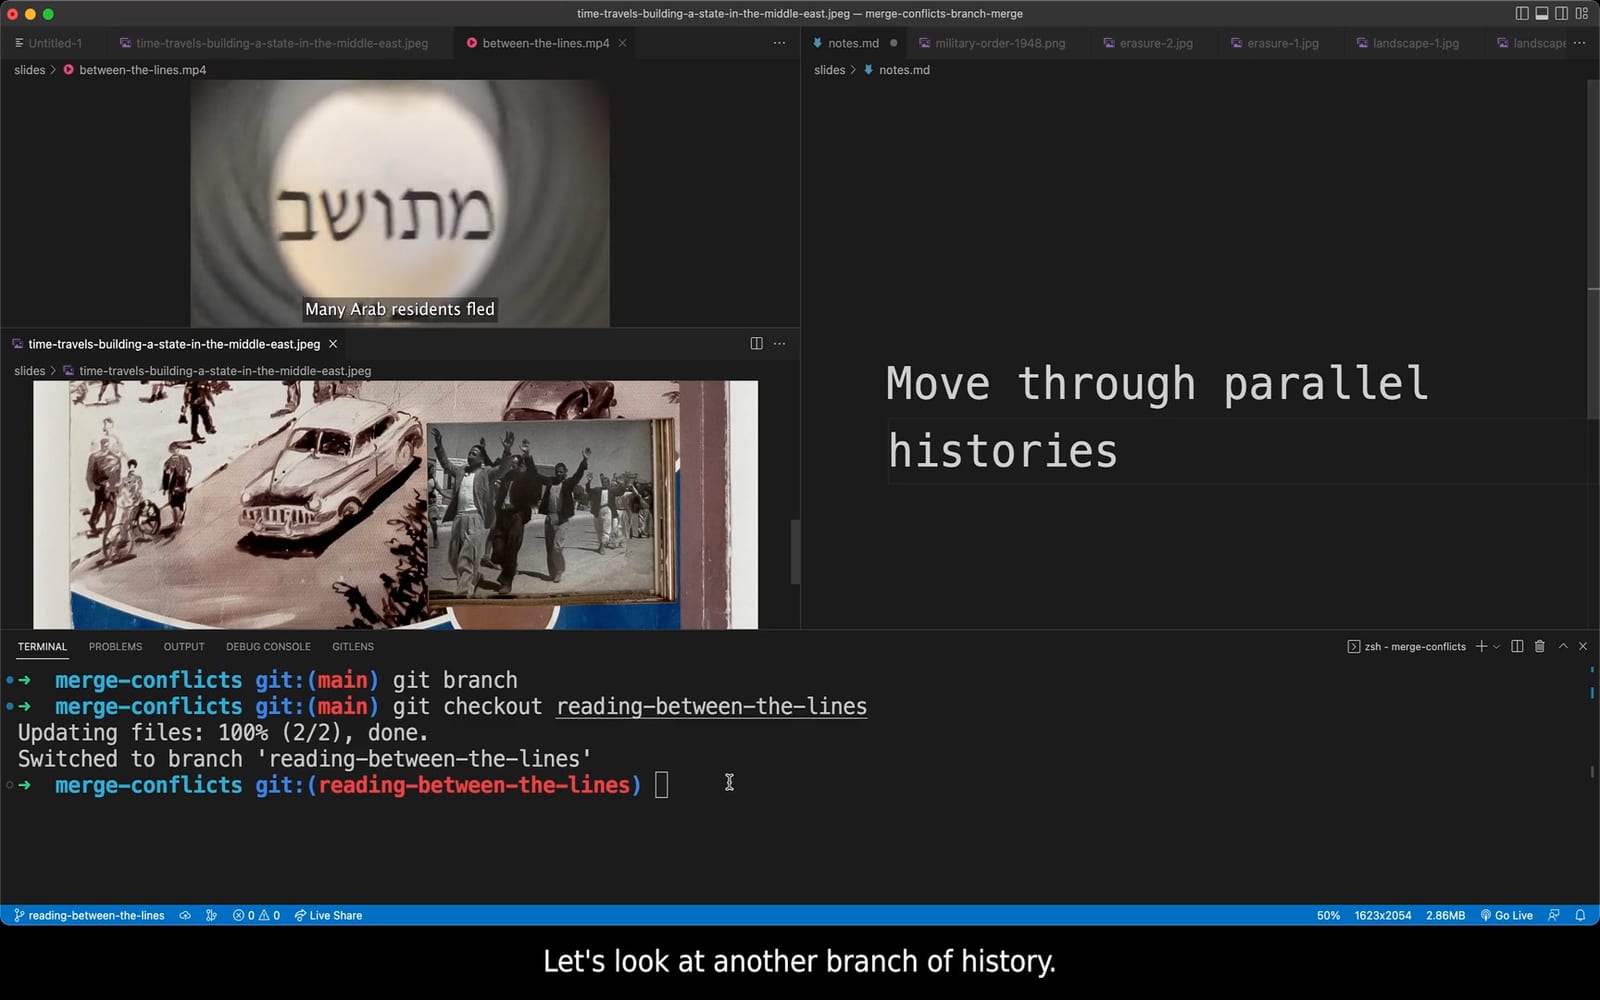1600x1000 pixels.
Task: Click the reading-between-the-lines branch in status bar
Action: [x=89, y=915]
